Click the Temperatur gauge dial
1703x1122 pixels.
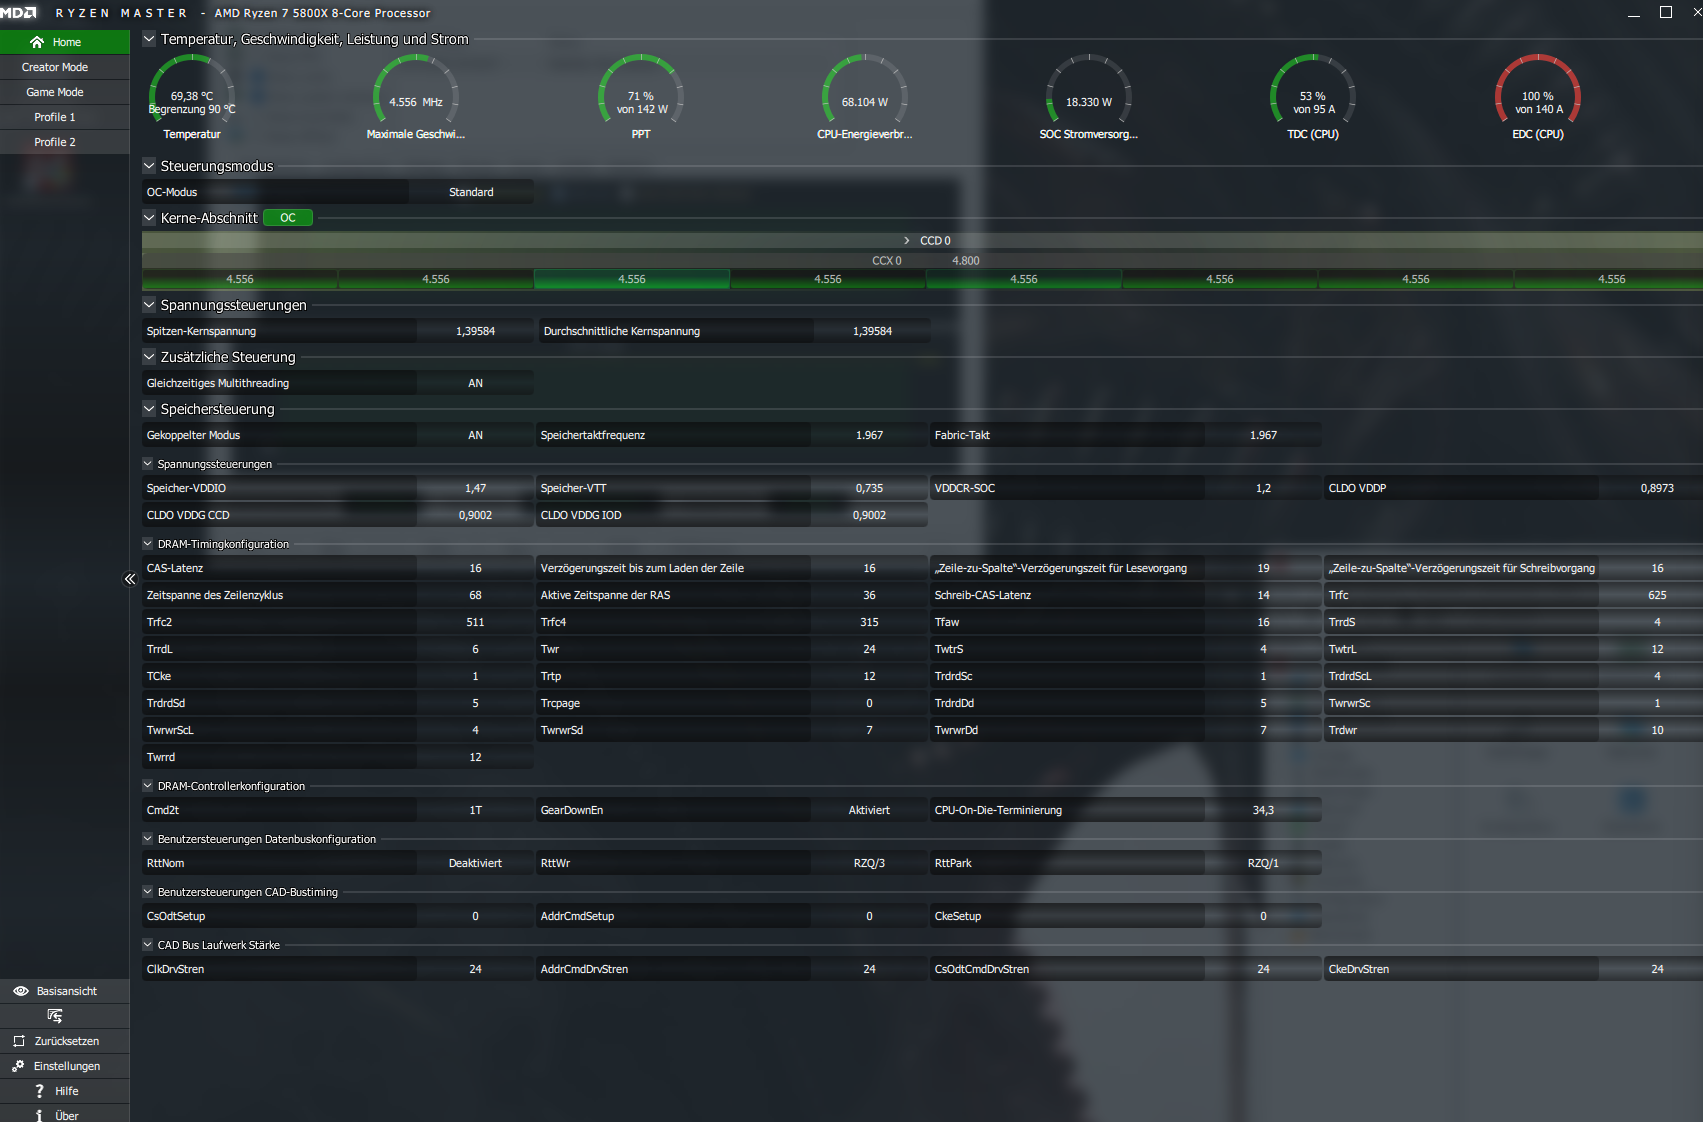192,89
